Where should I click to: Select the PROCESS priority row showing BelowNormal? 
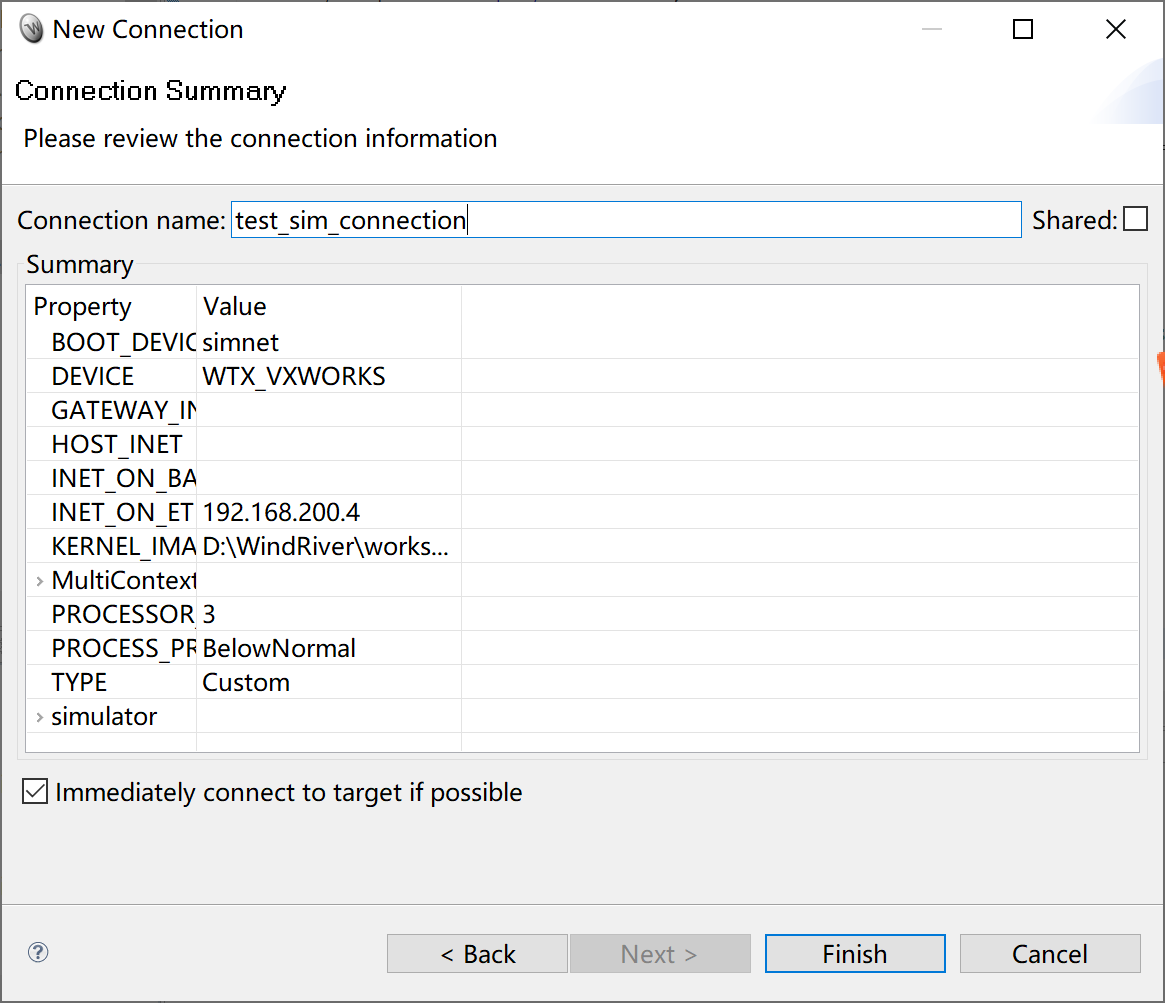(x=278, y=648)
